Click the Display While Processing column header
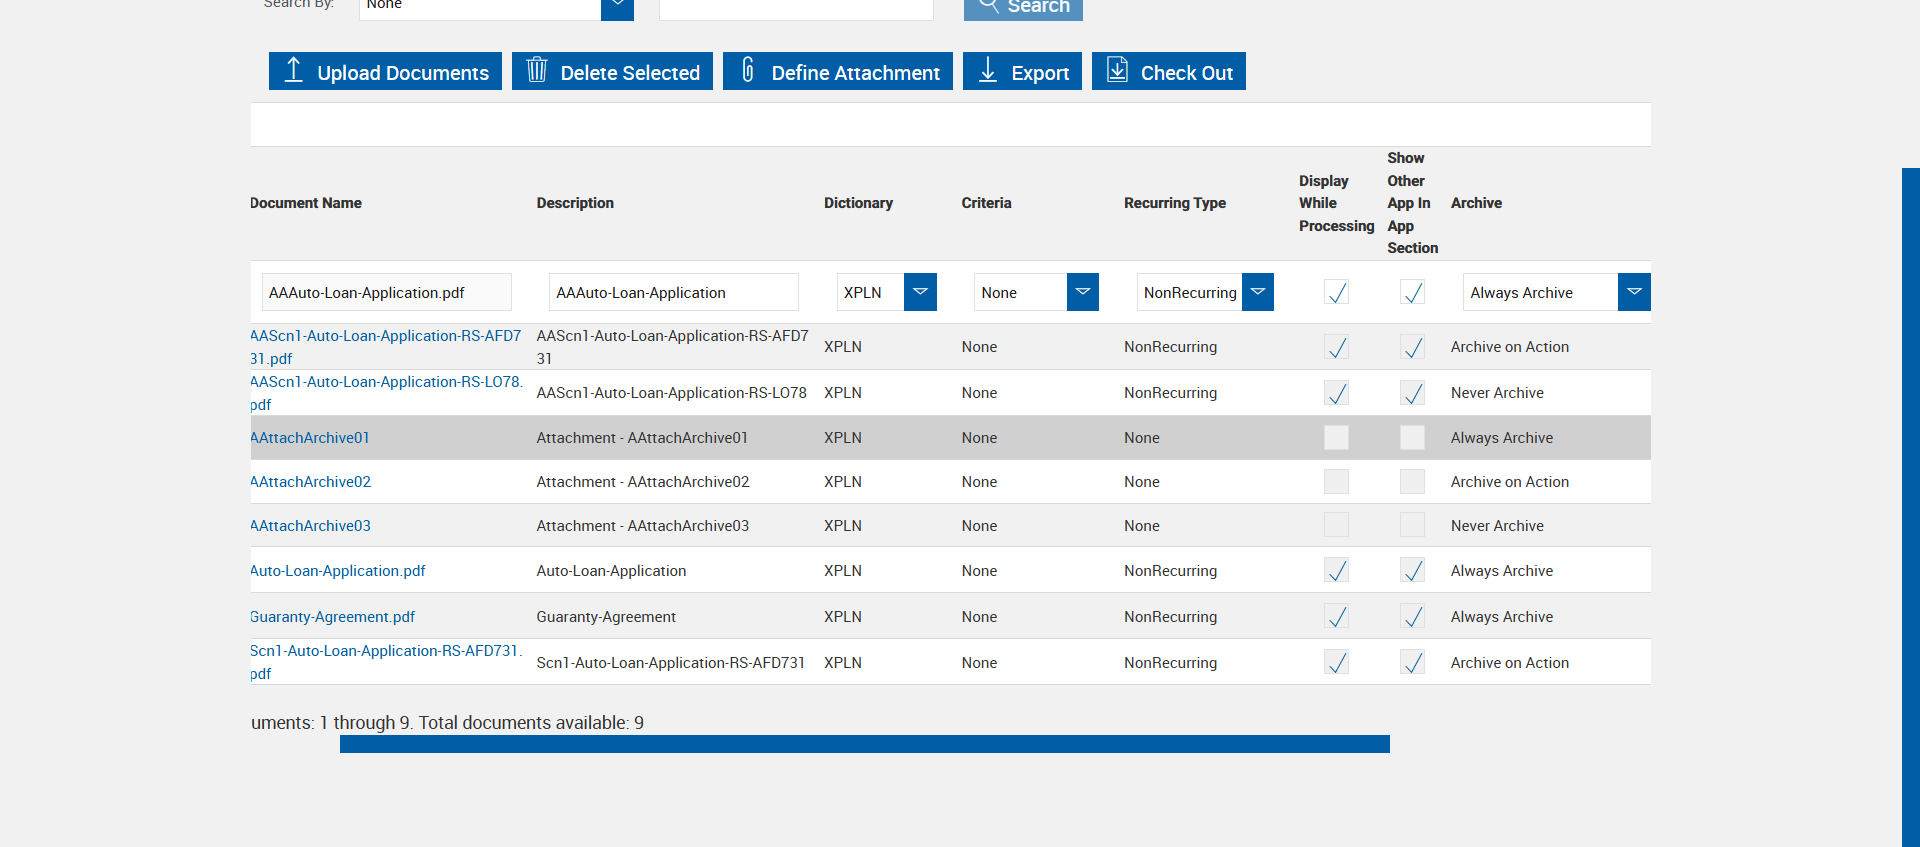The image size is (1920, 847). (x=1337, y=203)
